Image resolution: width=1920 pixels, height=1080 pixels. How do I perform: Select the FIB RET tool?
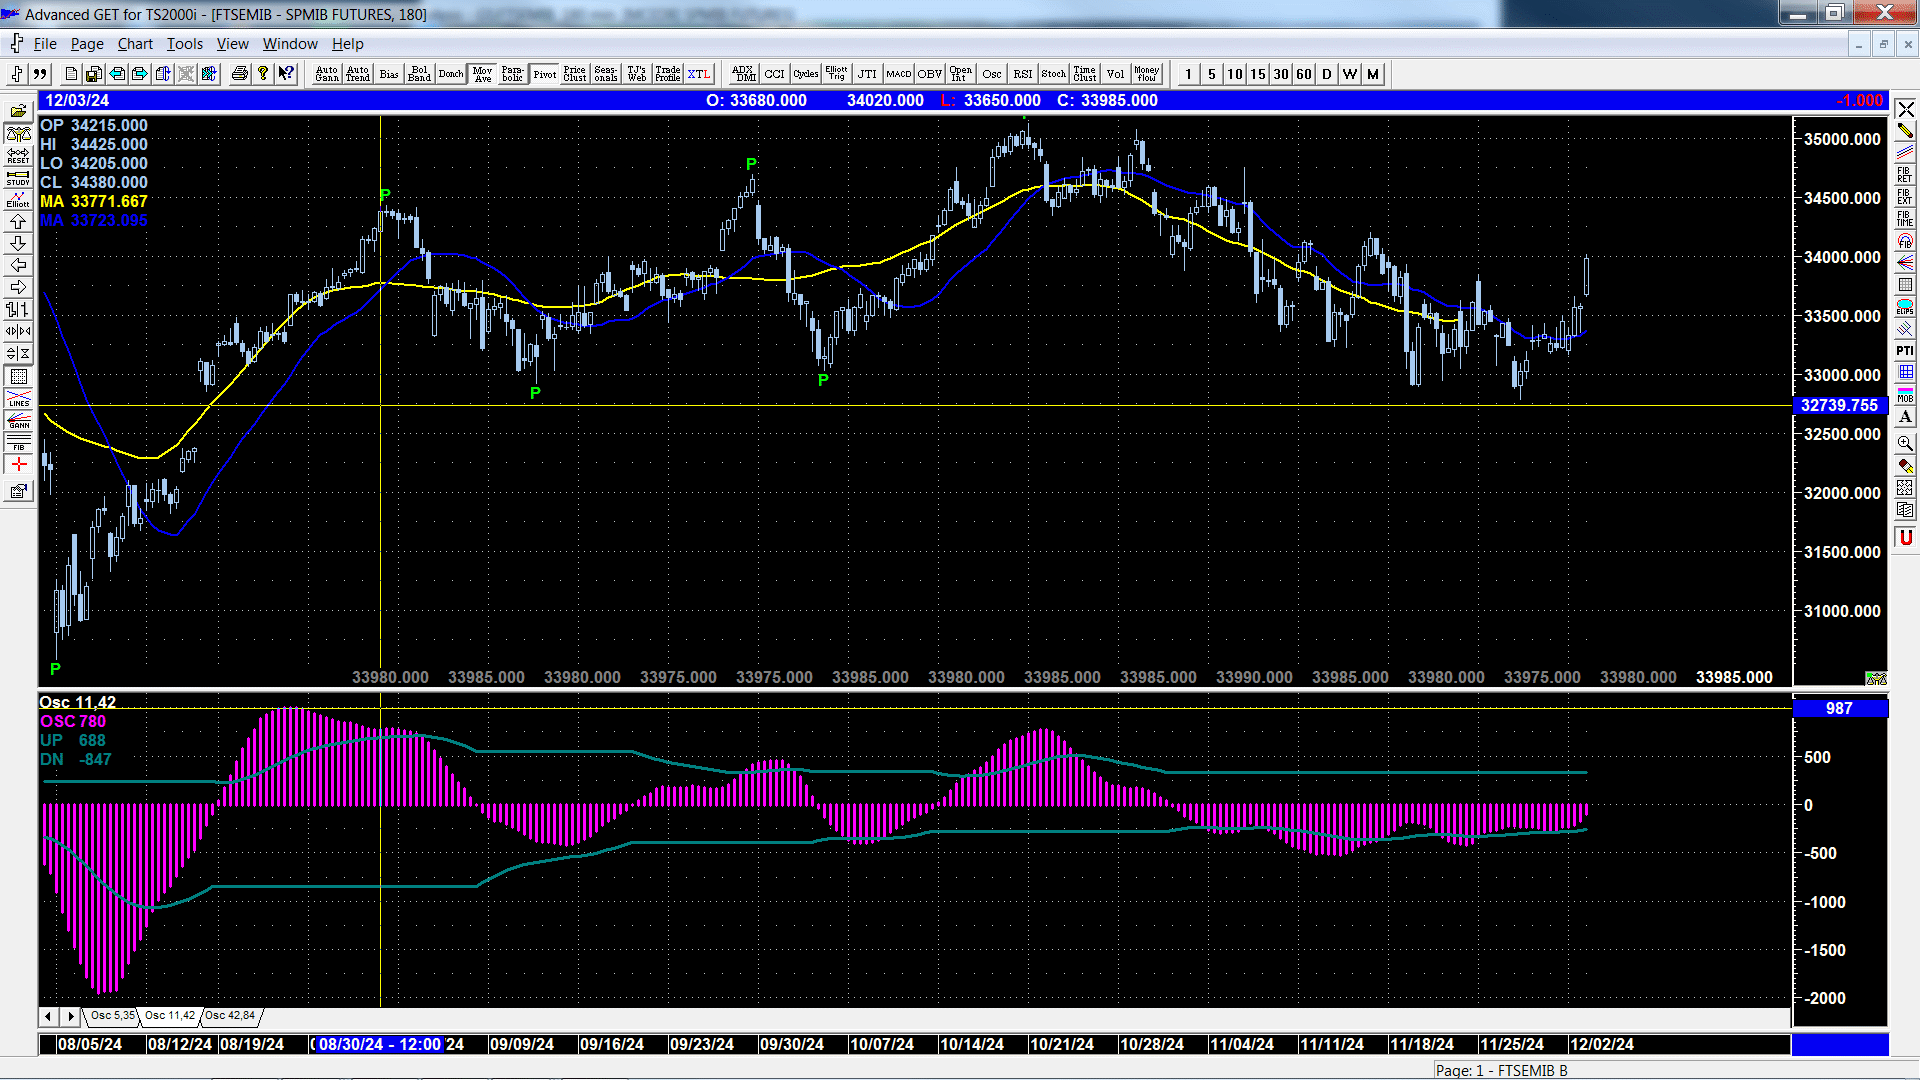click(1905, 175)
